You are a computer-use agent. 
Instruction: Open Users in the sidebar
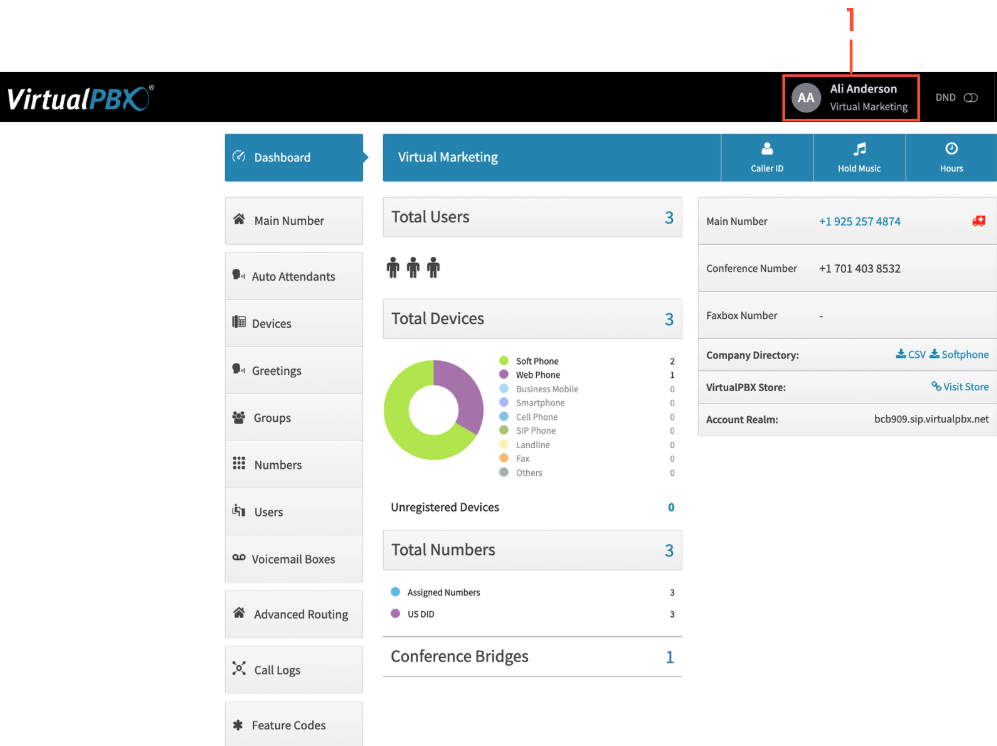[294, 511]
